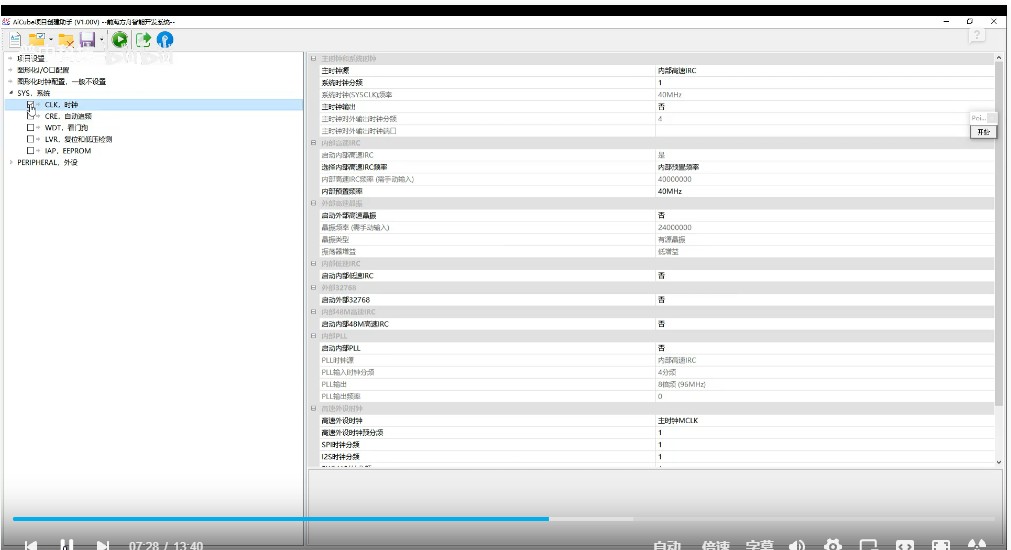The width and height of the screenshot is (1011, 550).
Task: Click the green export icon in toolbar
Action: pos(143,40)
